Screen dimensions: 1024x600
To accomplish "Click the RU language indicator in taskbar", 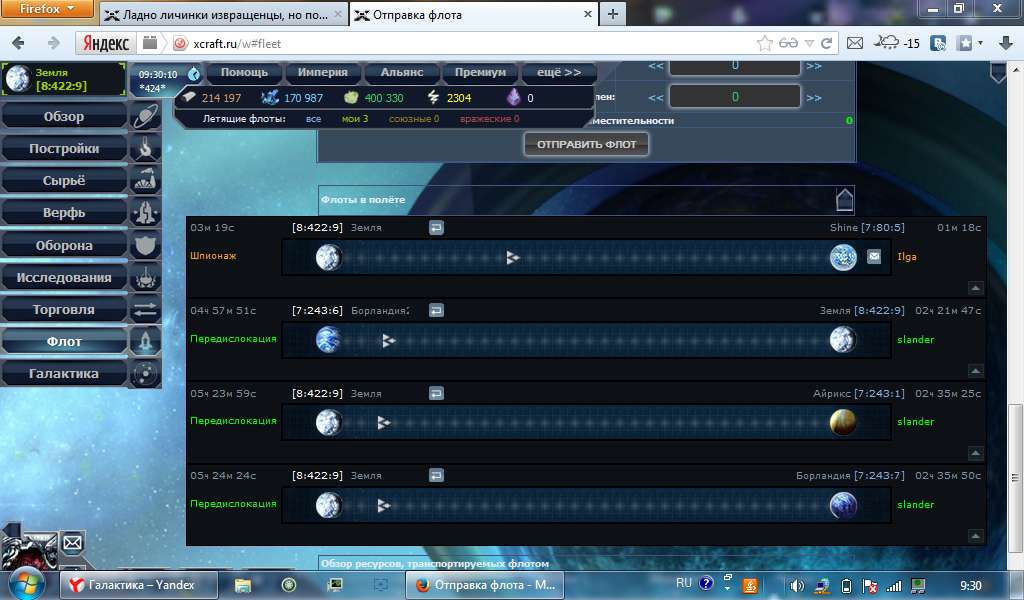I will pos(684,583).
